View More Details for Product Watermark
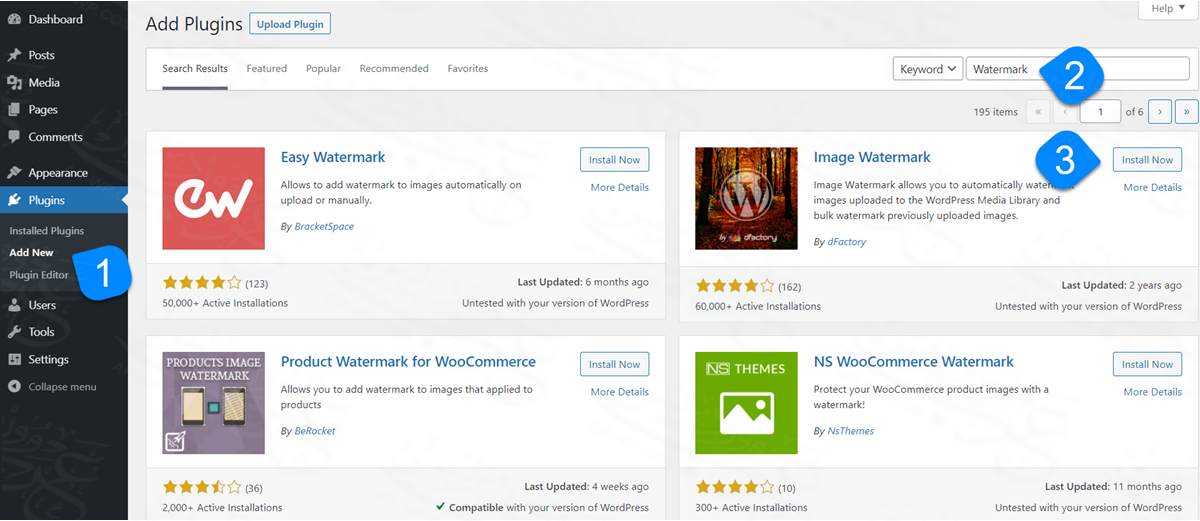The image size is (1200, 521). pos(620,392)
